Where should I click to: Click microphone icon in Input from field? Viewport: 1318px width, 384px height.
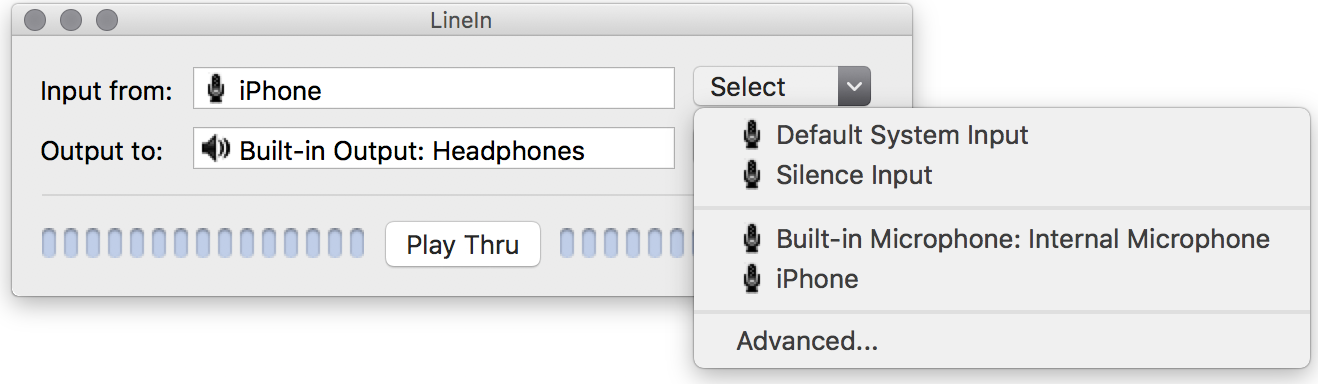pyautogui.click(x=215, y=90)
